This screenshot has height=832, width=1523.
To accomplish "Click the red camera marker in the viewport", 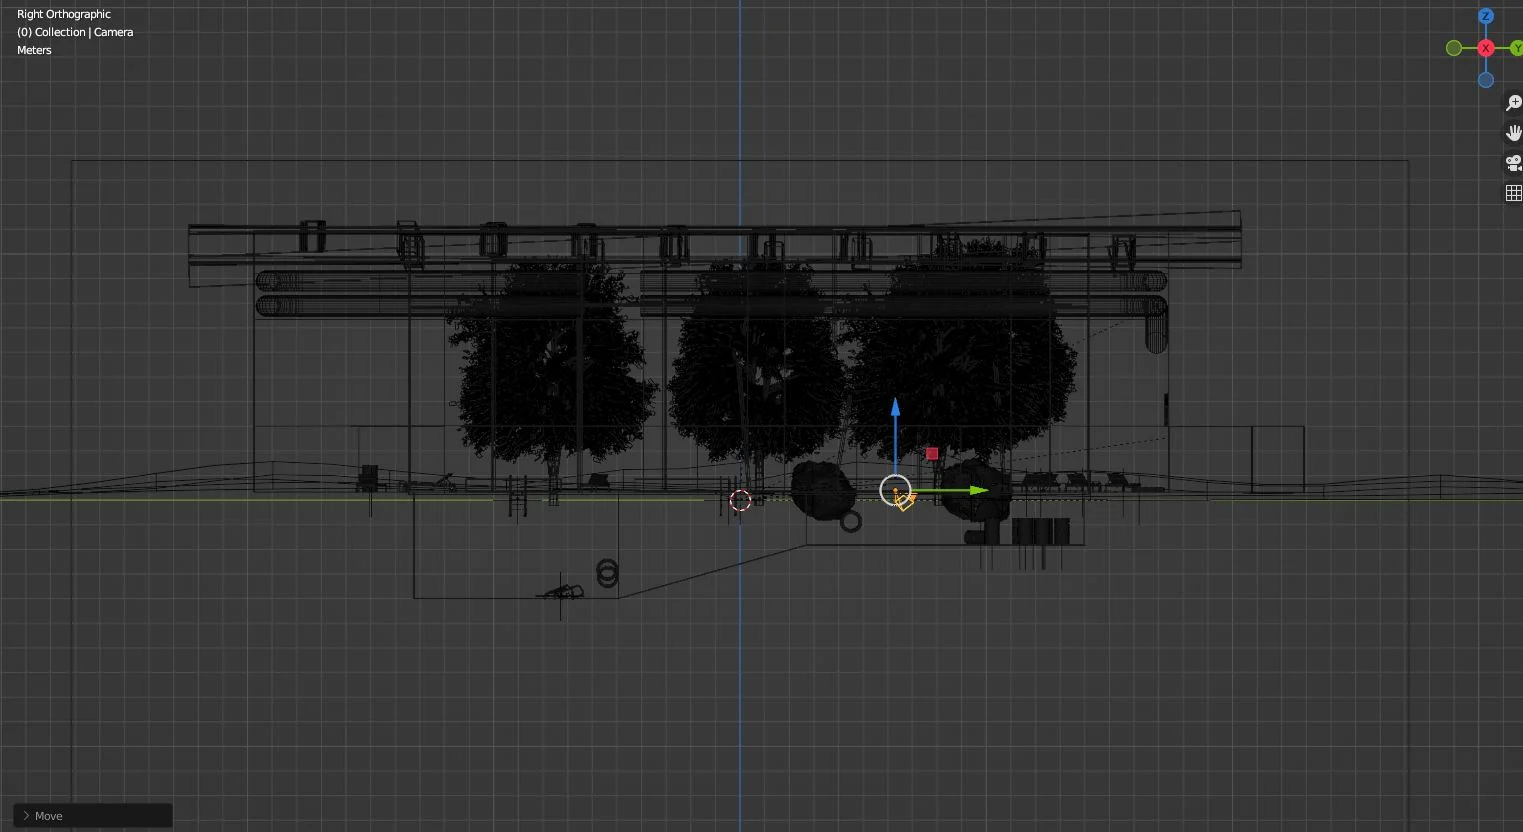I will 930,453.
